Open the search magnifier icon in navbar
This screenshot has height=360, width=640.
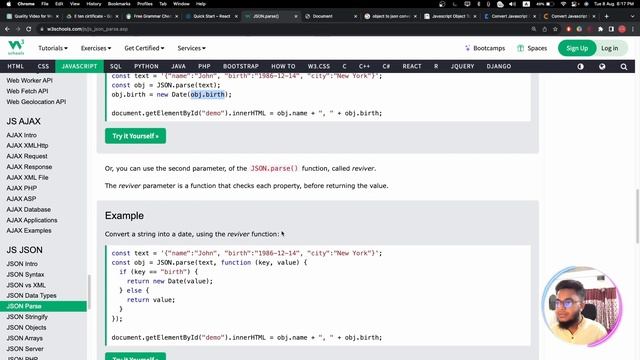coord(624,67)
